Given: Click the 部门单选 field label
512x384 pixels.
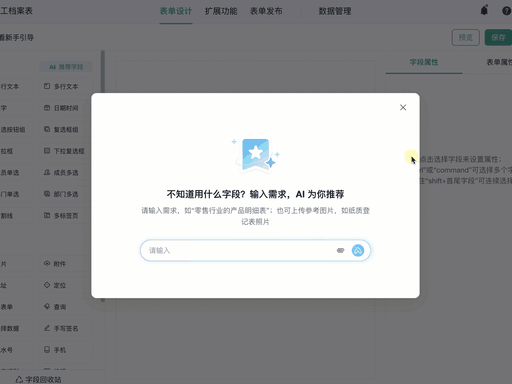Looking at the screenshot, I should pyautogui.click(x=10, y=194).
